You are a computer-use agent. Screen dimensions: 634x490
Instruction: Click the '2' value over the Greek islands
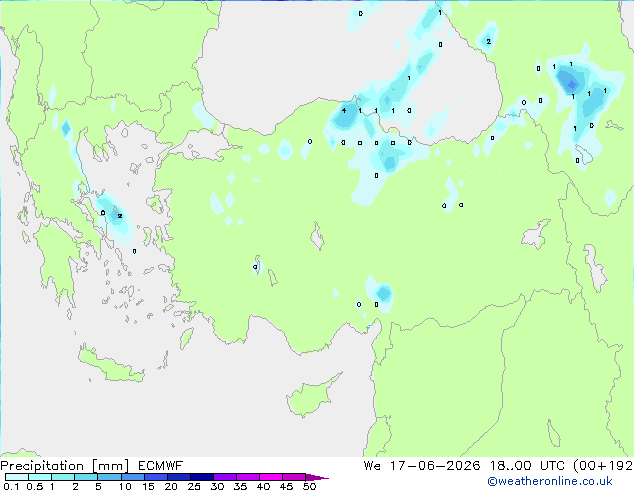tap(120, 216)
